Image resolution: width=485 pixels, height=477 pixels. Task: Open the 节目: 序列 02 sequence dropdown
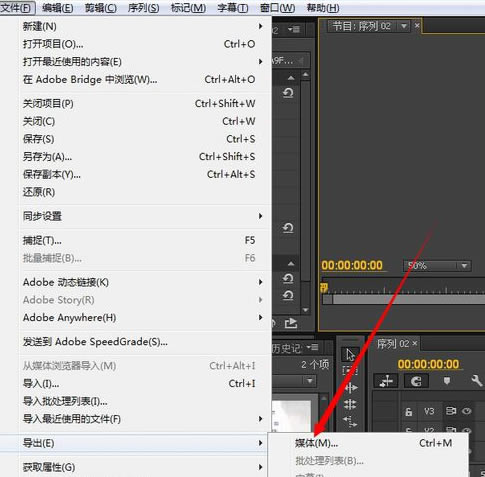pyautogui.click(x=404, y=26)
